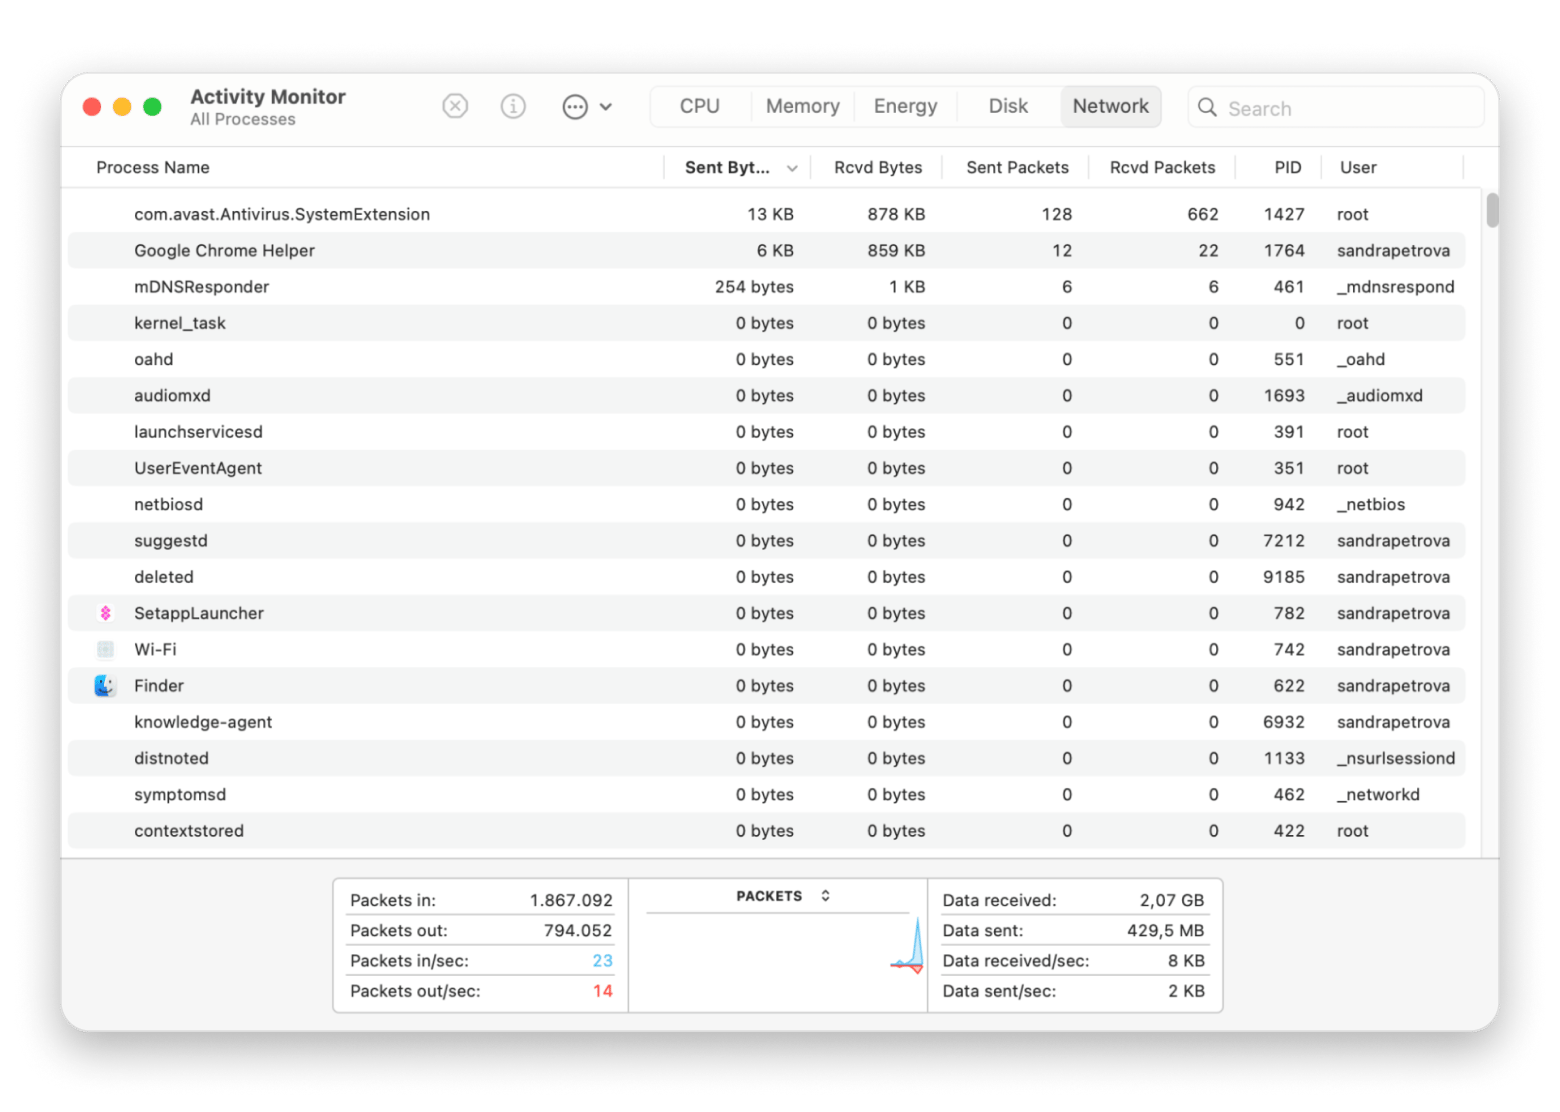The height and width of the screenshot is (1112, 1560).
Task: Click Packets out value 794.052
Action: [x=578, y=930]
